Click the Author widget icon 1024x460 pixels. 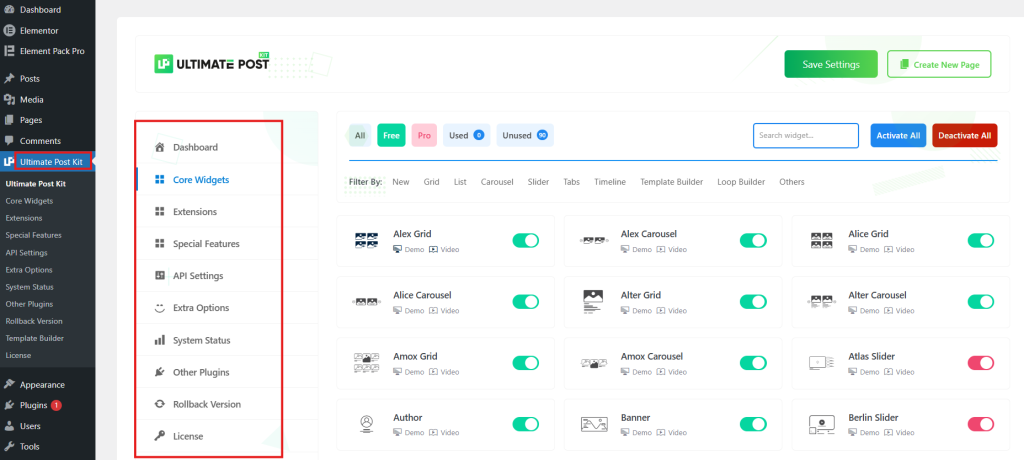pos(366,424)
